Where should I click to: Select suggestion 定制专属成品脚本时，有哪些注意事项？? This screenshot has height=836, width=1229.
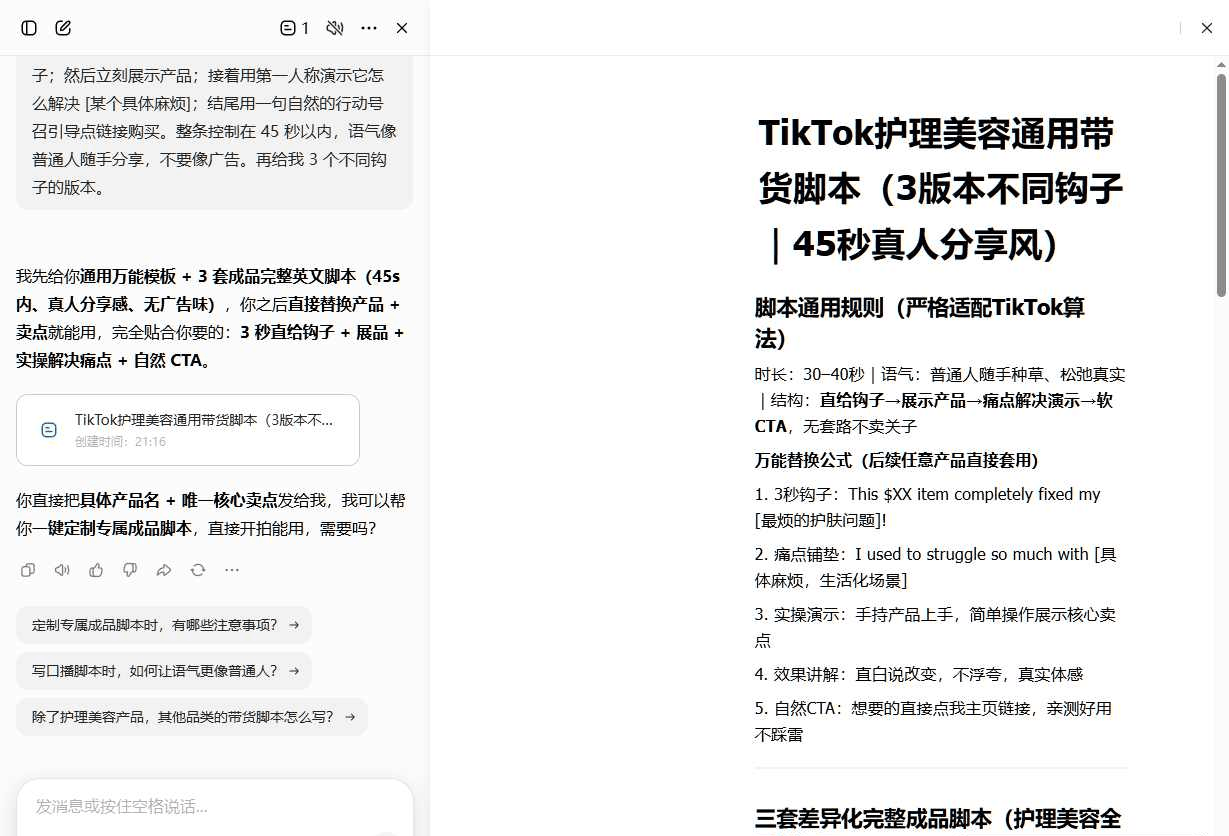[164, 625]
